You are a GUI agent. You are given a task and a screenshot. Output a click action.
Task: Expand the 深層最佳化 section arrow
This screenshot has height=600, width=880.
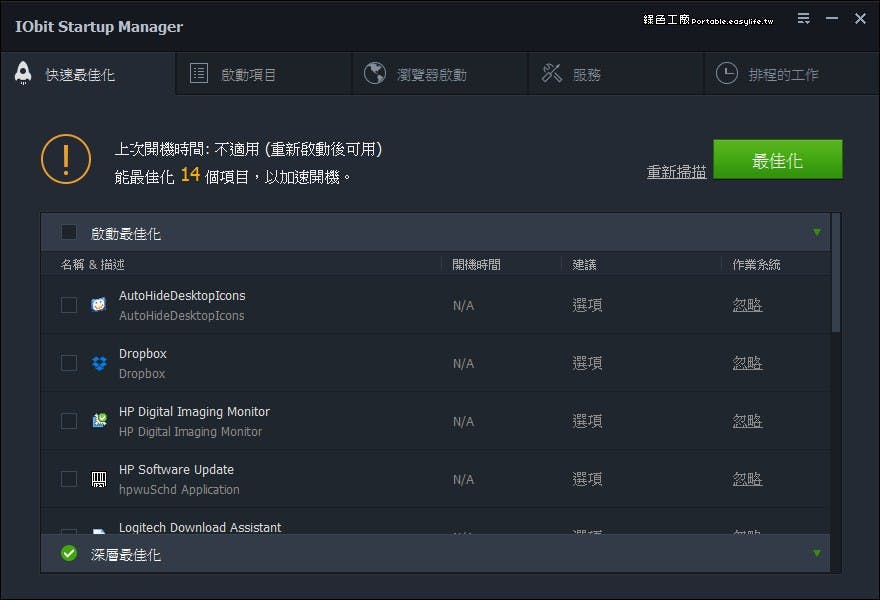click(x=817, y=553)
